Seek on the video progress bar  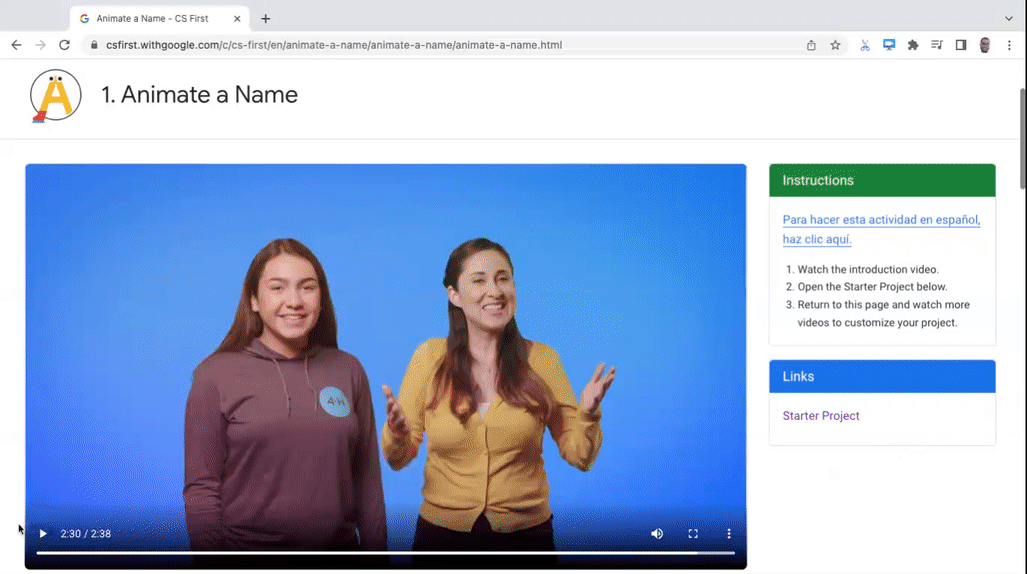[x=385, y=553]
